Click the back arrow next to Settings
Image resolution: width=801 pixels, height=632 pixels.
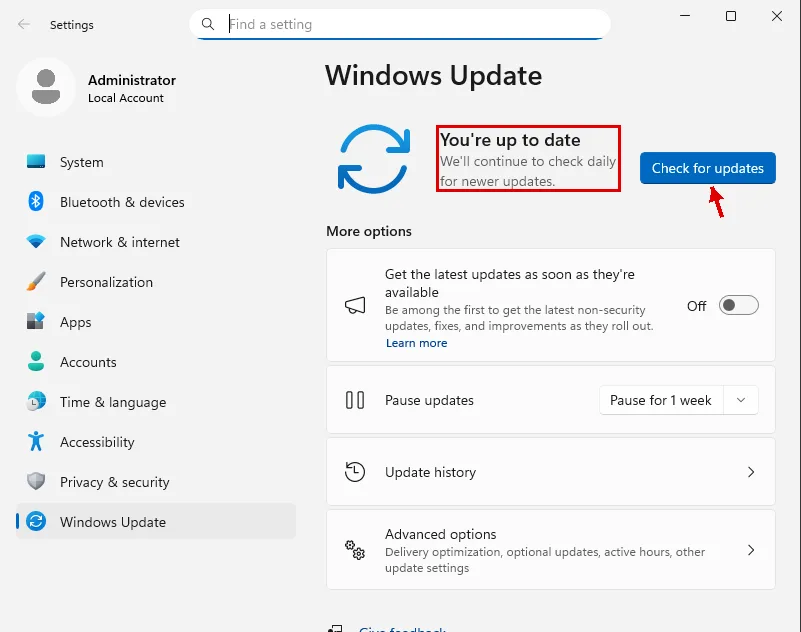tap(23, 24)
